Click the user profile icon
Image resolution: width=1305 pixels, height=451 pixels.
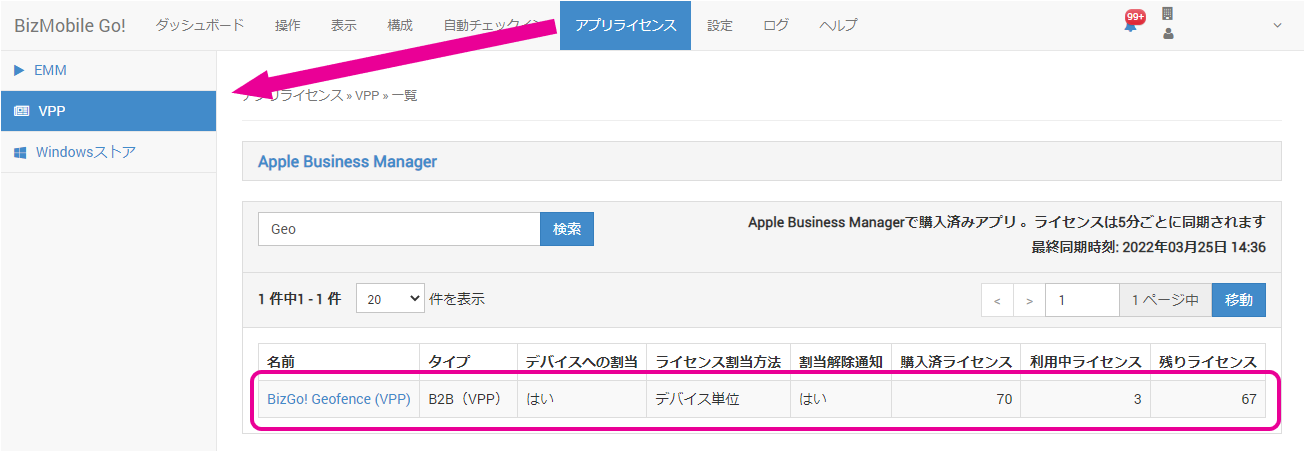1168,34
